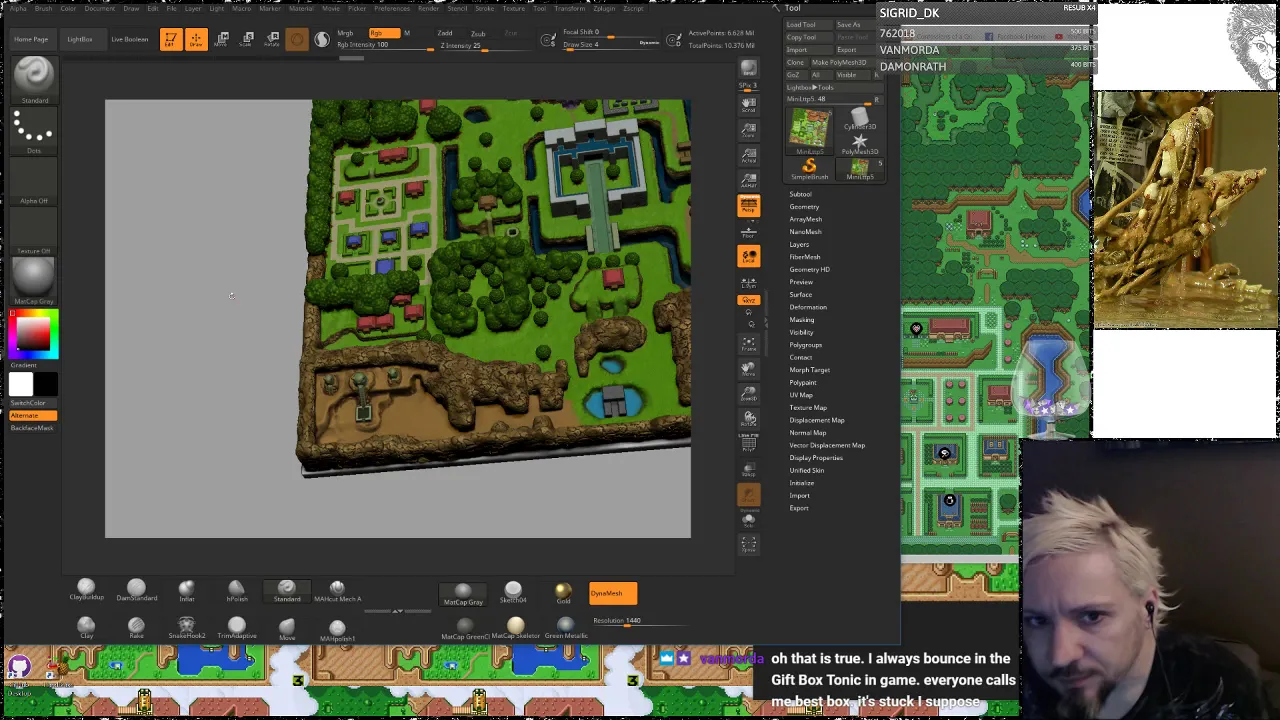The width and height of the screenshot is (1280, 720).
Task: Open the Material menu
Action: [x=300, y=8]
